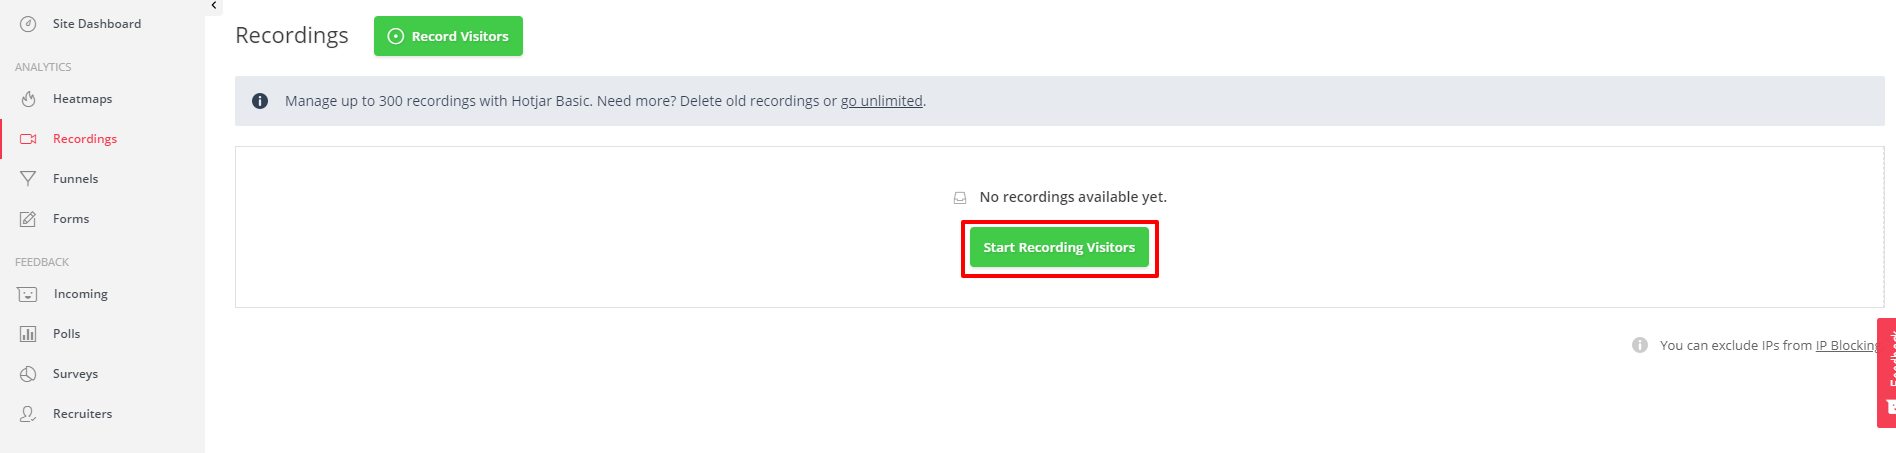Image resolution: width=1896 pixels, height=453 pixels.
Task: Click the Forms edit icon
Action: click(28, 219)
